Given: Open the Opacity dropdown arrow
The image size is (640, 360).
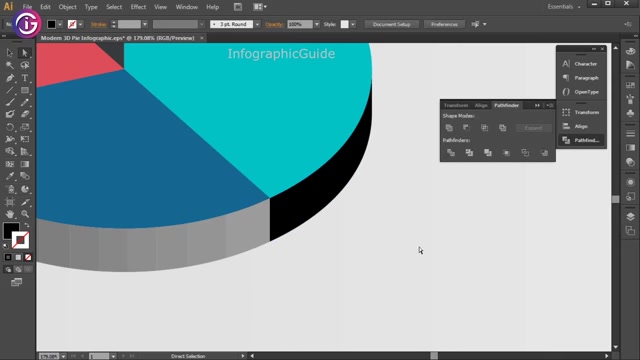Looking at the screenshot, I should (317, 24).
